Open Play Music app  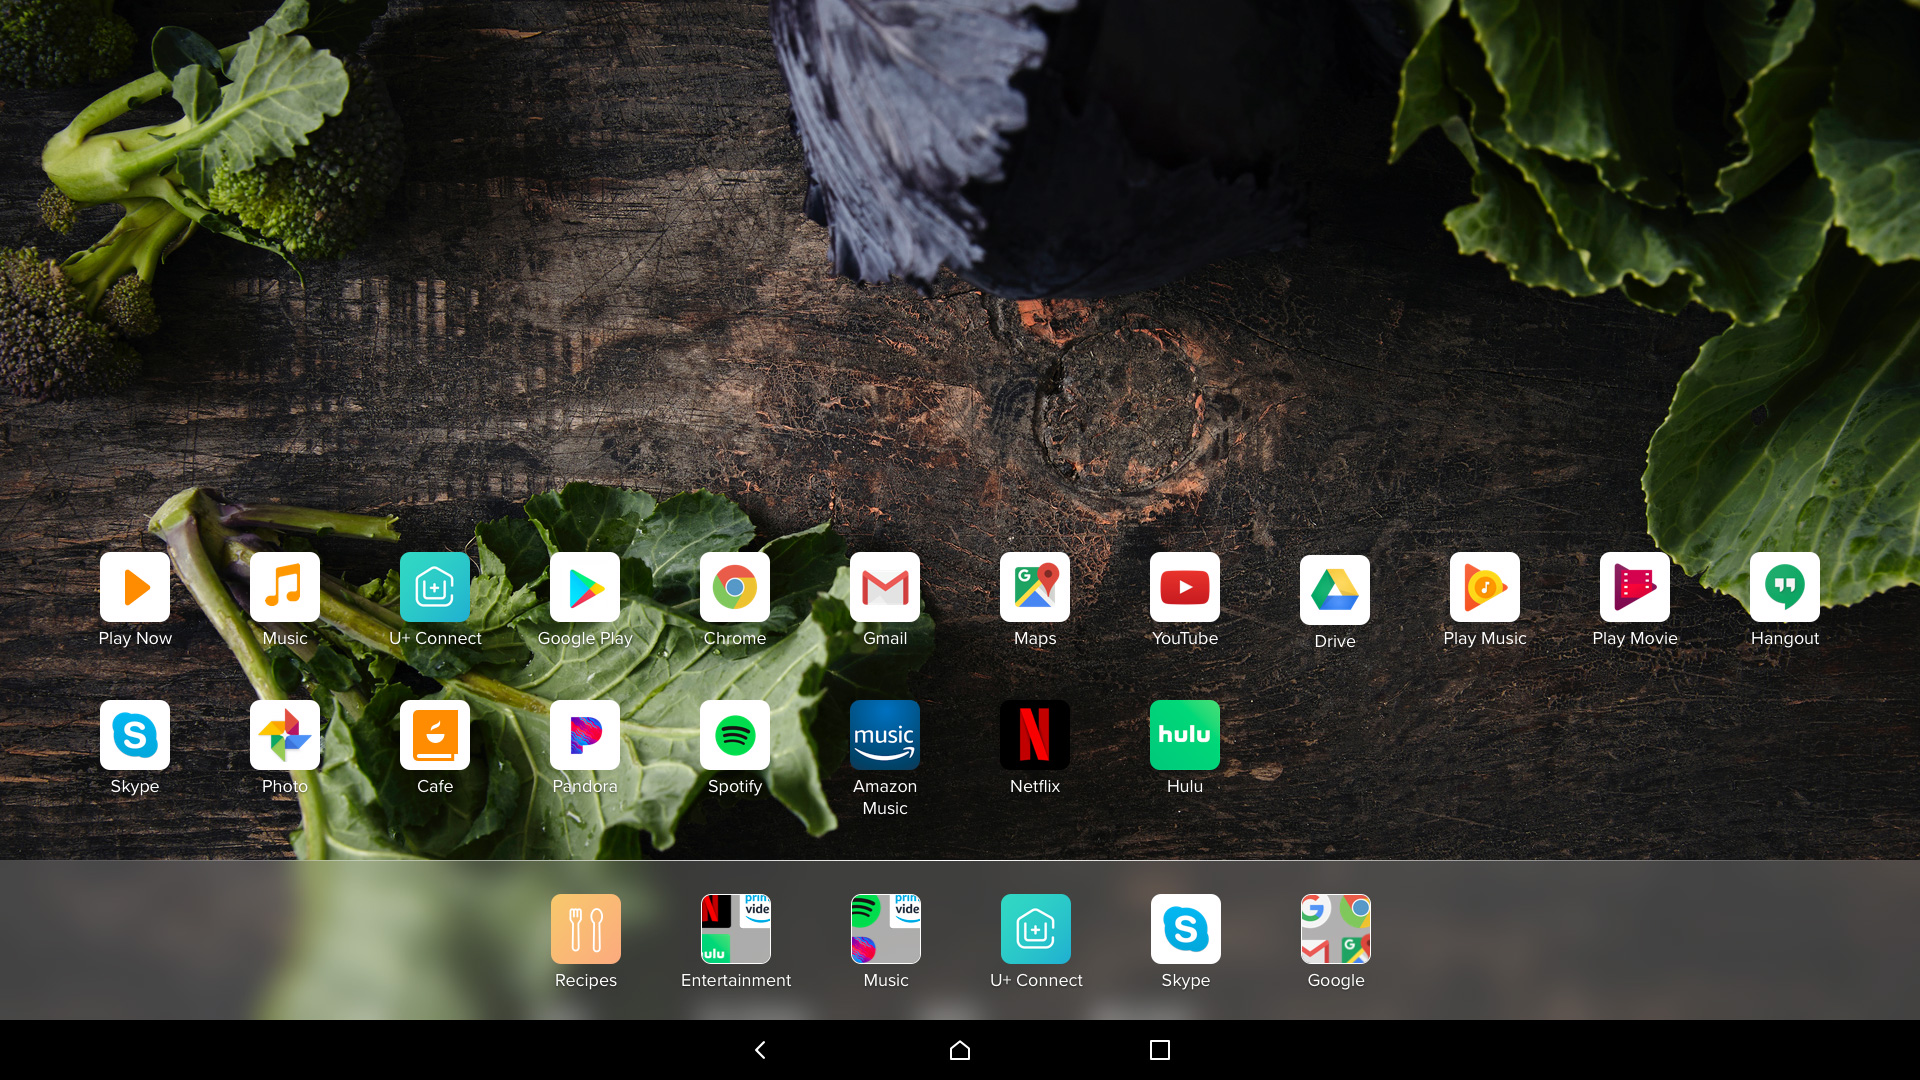click(x=1485, y=587)
